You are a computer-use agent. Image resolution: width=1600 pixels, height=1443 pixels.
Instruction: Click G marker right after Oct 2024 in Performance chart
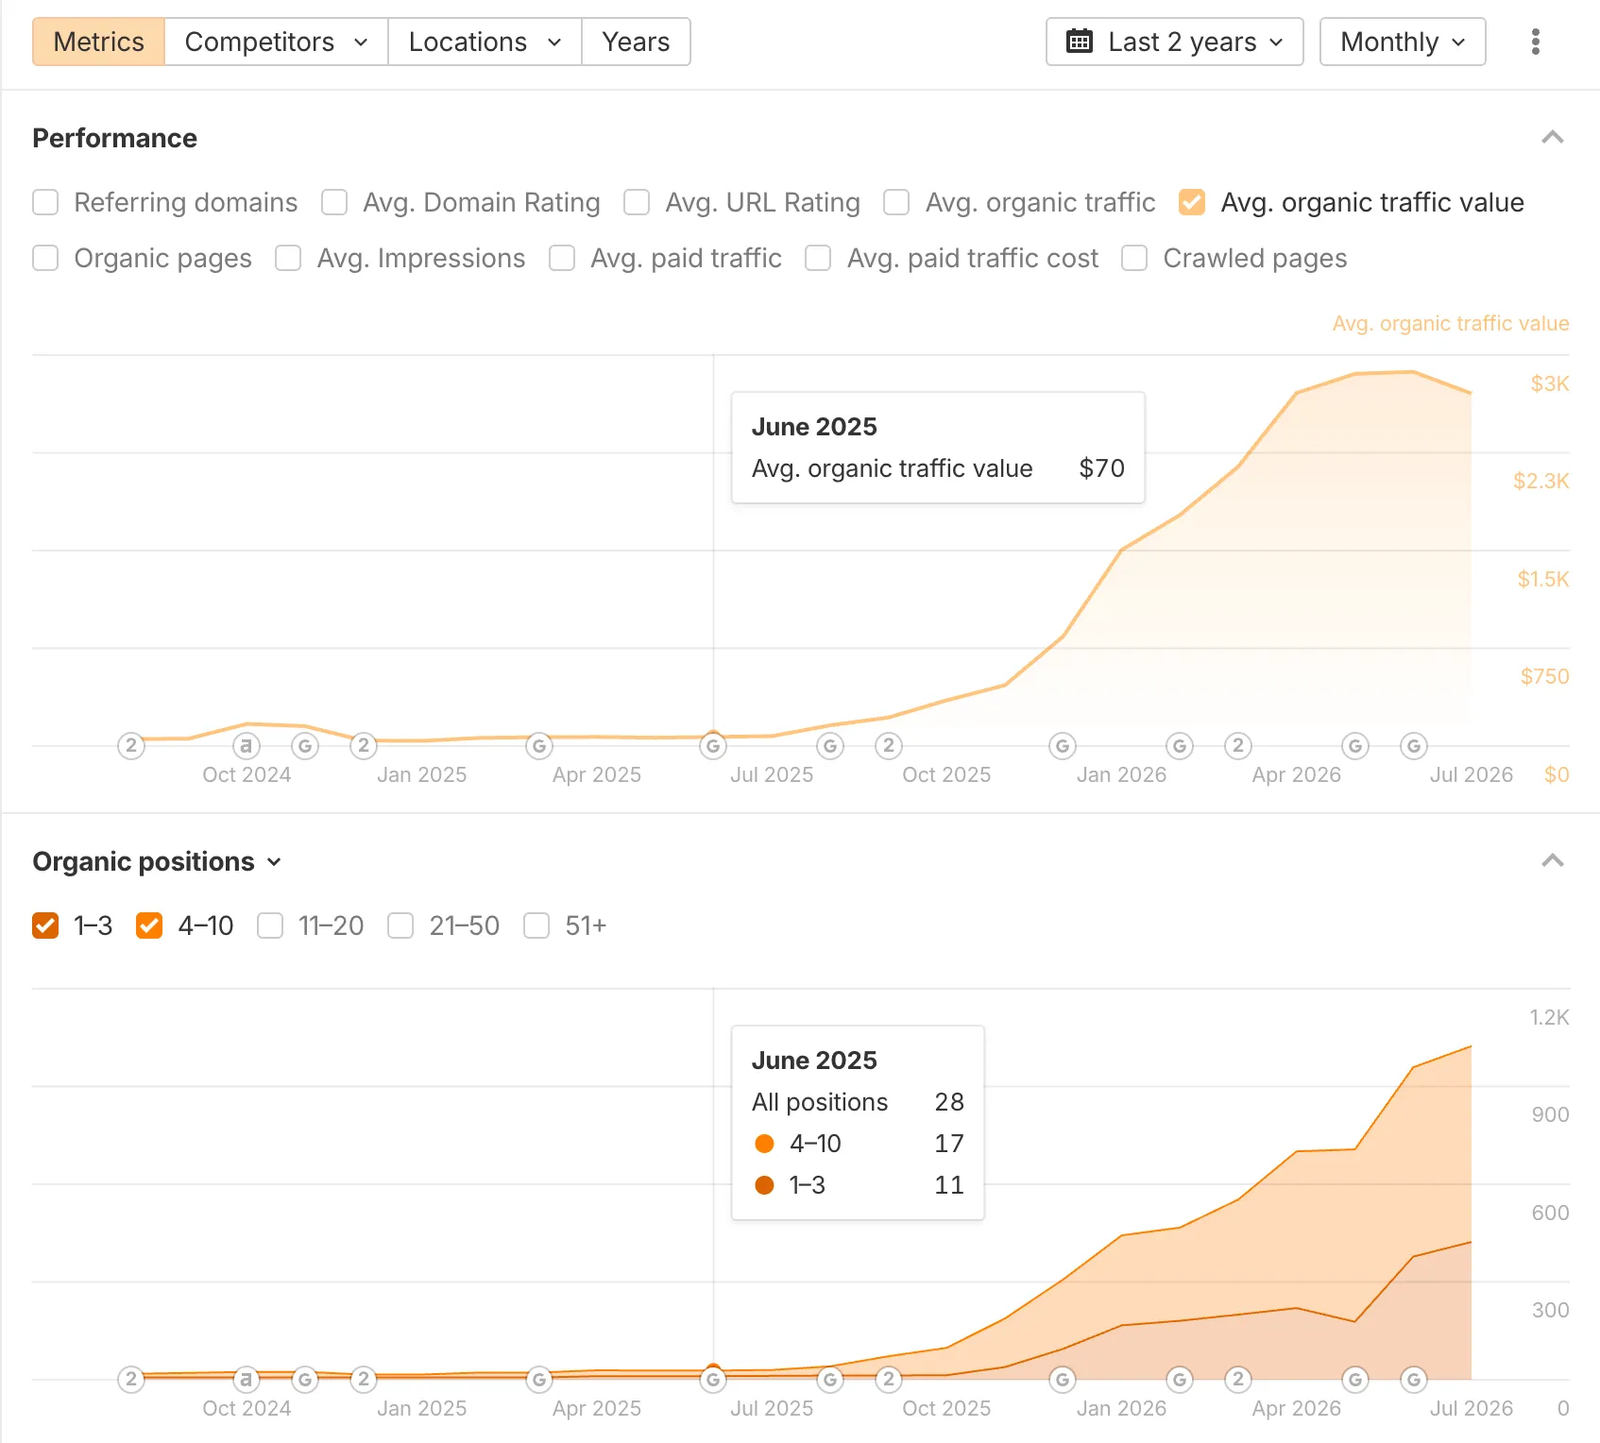pos(305,746)
